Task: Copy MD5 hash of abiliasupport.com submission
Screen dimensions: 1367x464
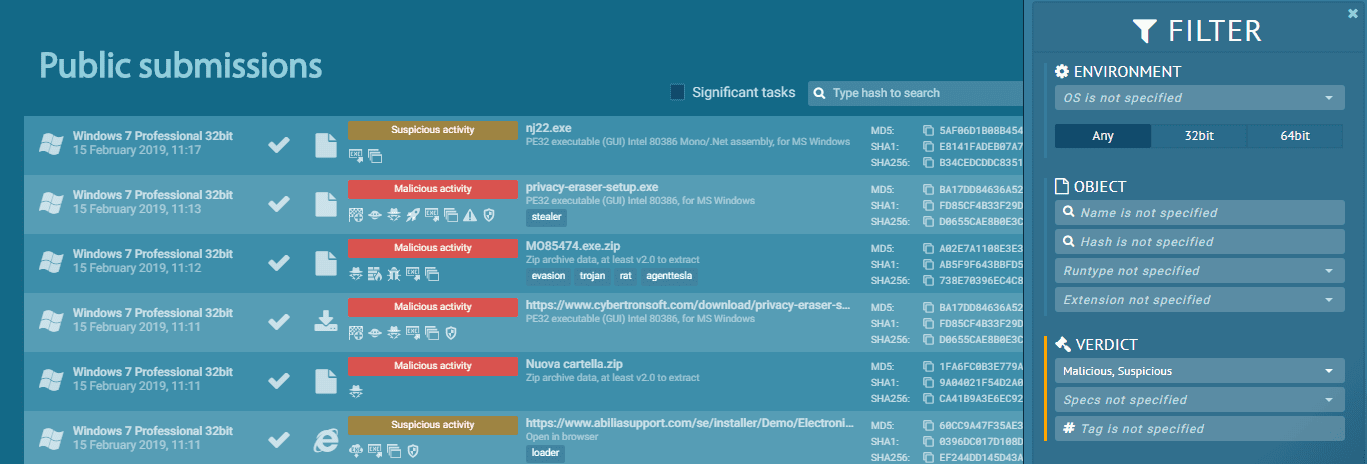Action: click(929, 425)
